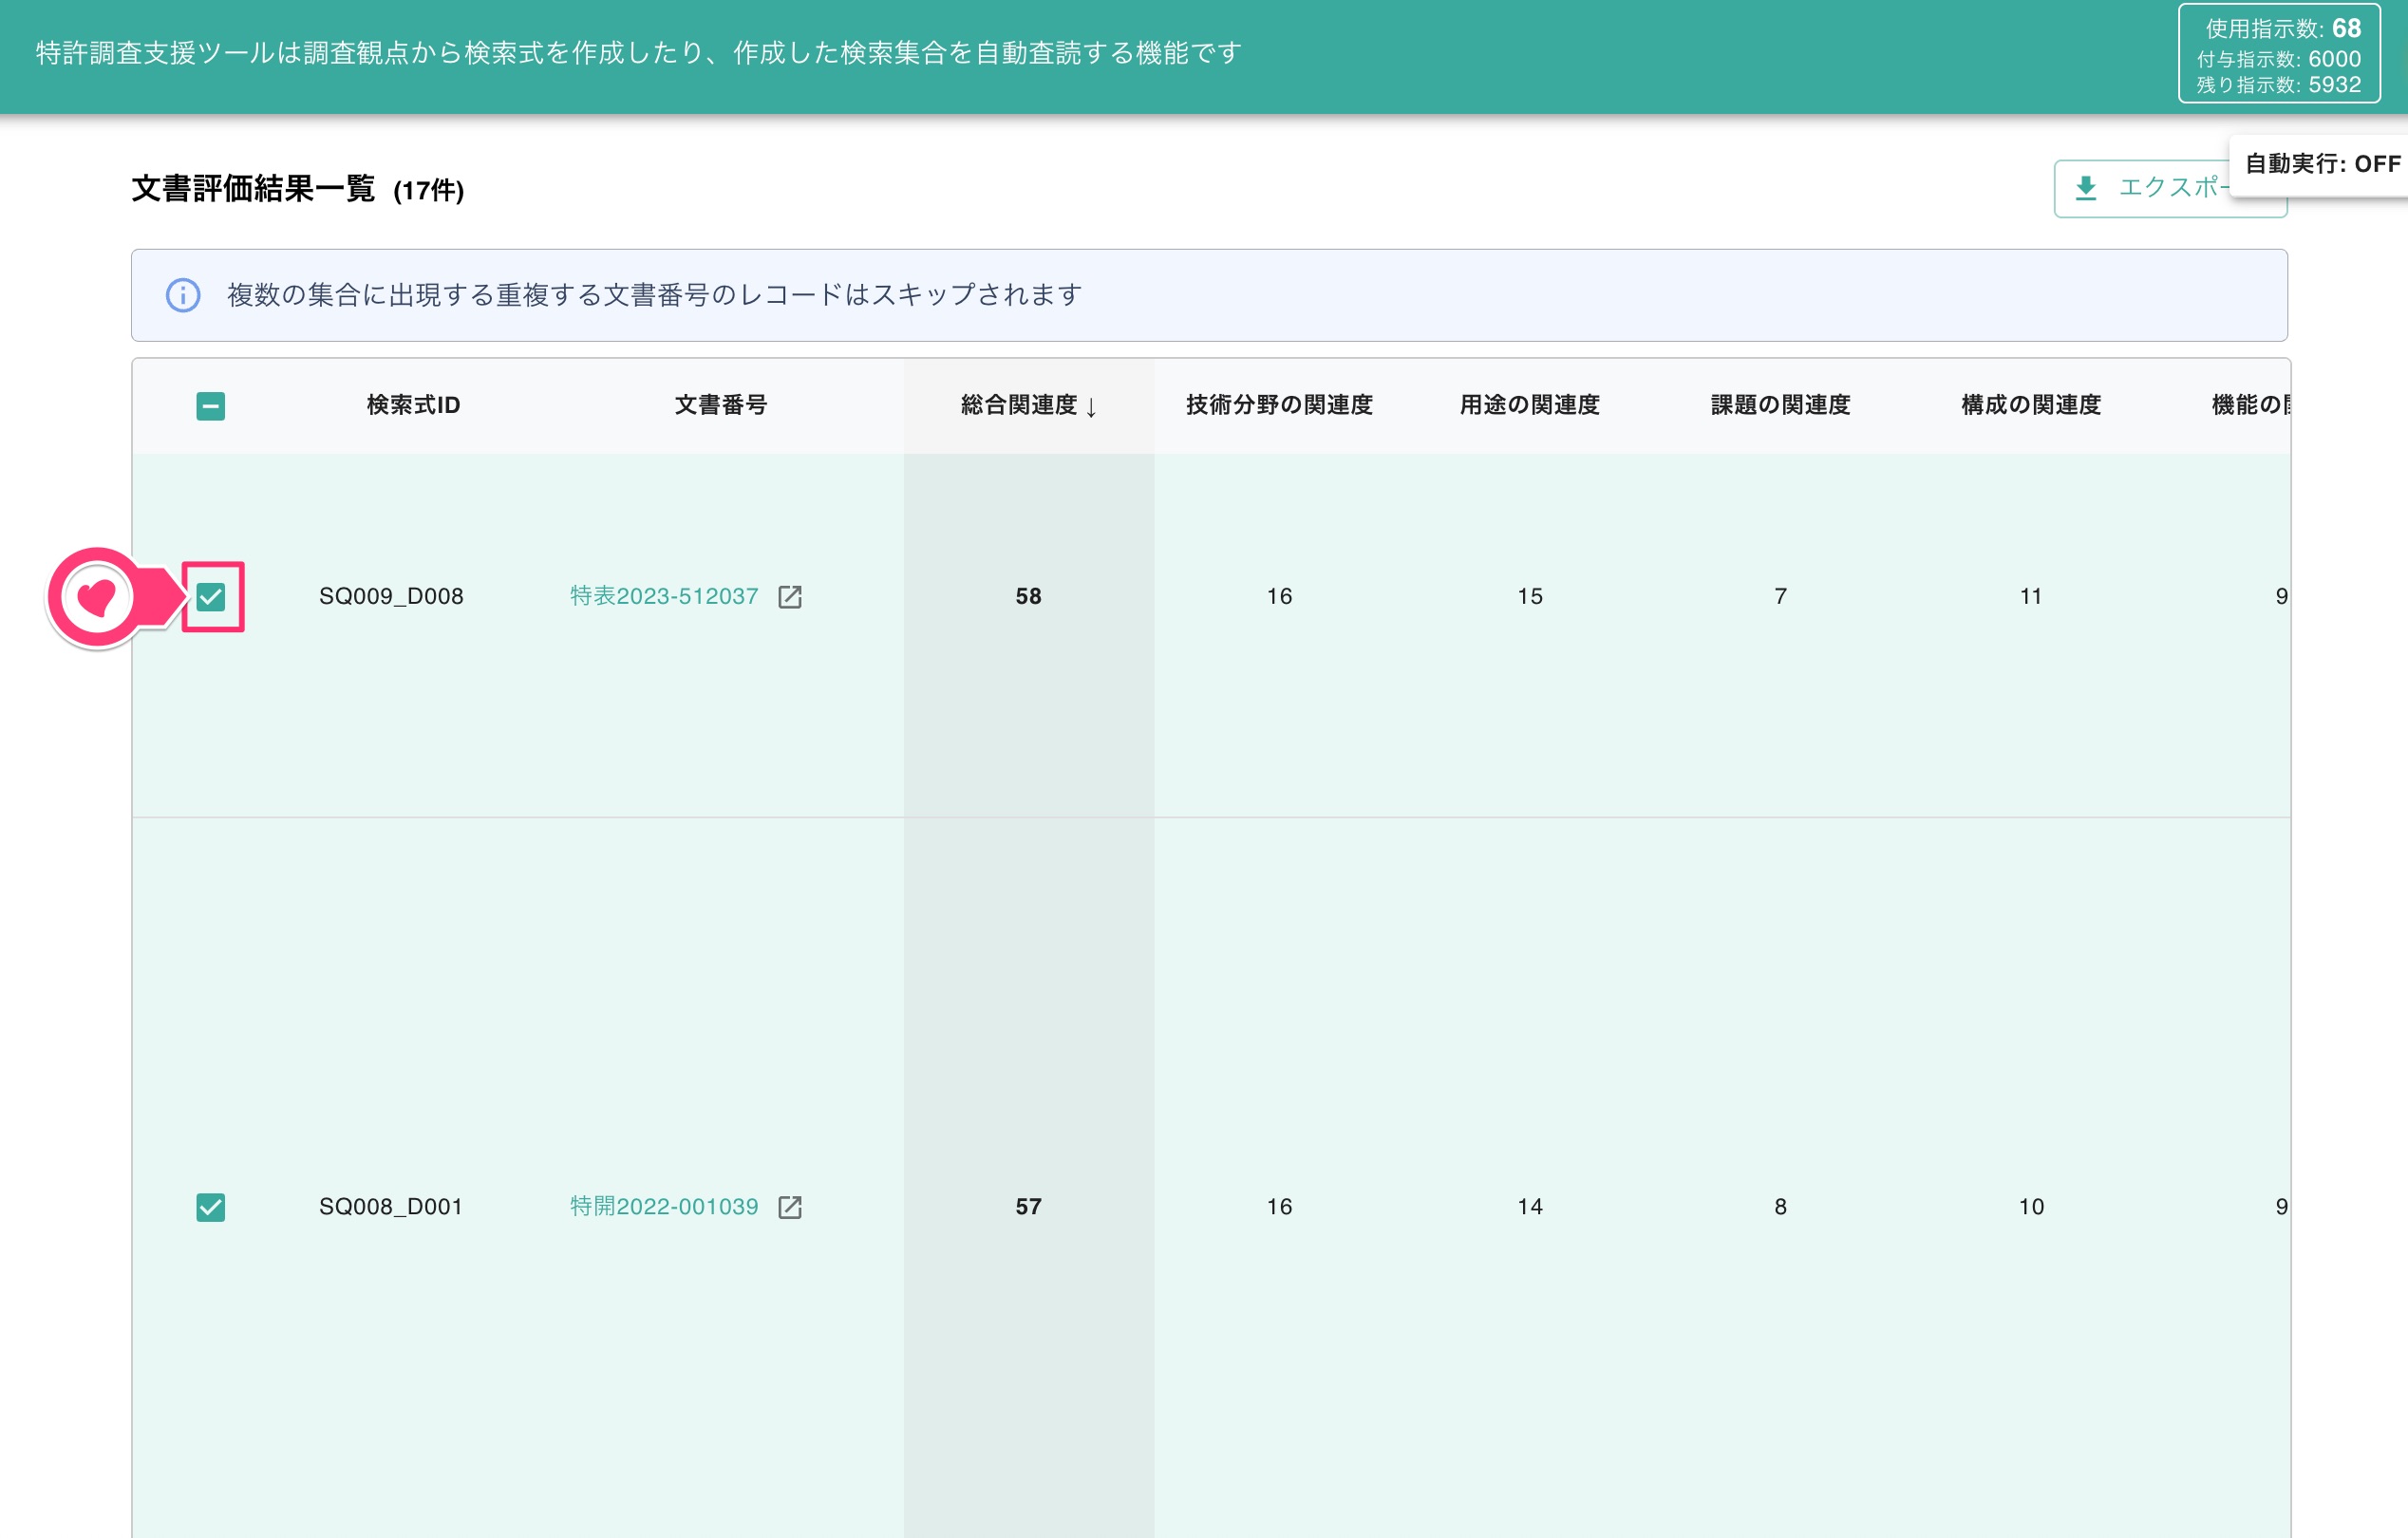Click the 用途の関連度 column header
Screen dimensions: 2408x1538
[x=1529, y=405]
